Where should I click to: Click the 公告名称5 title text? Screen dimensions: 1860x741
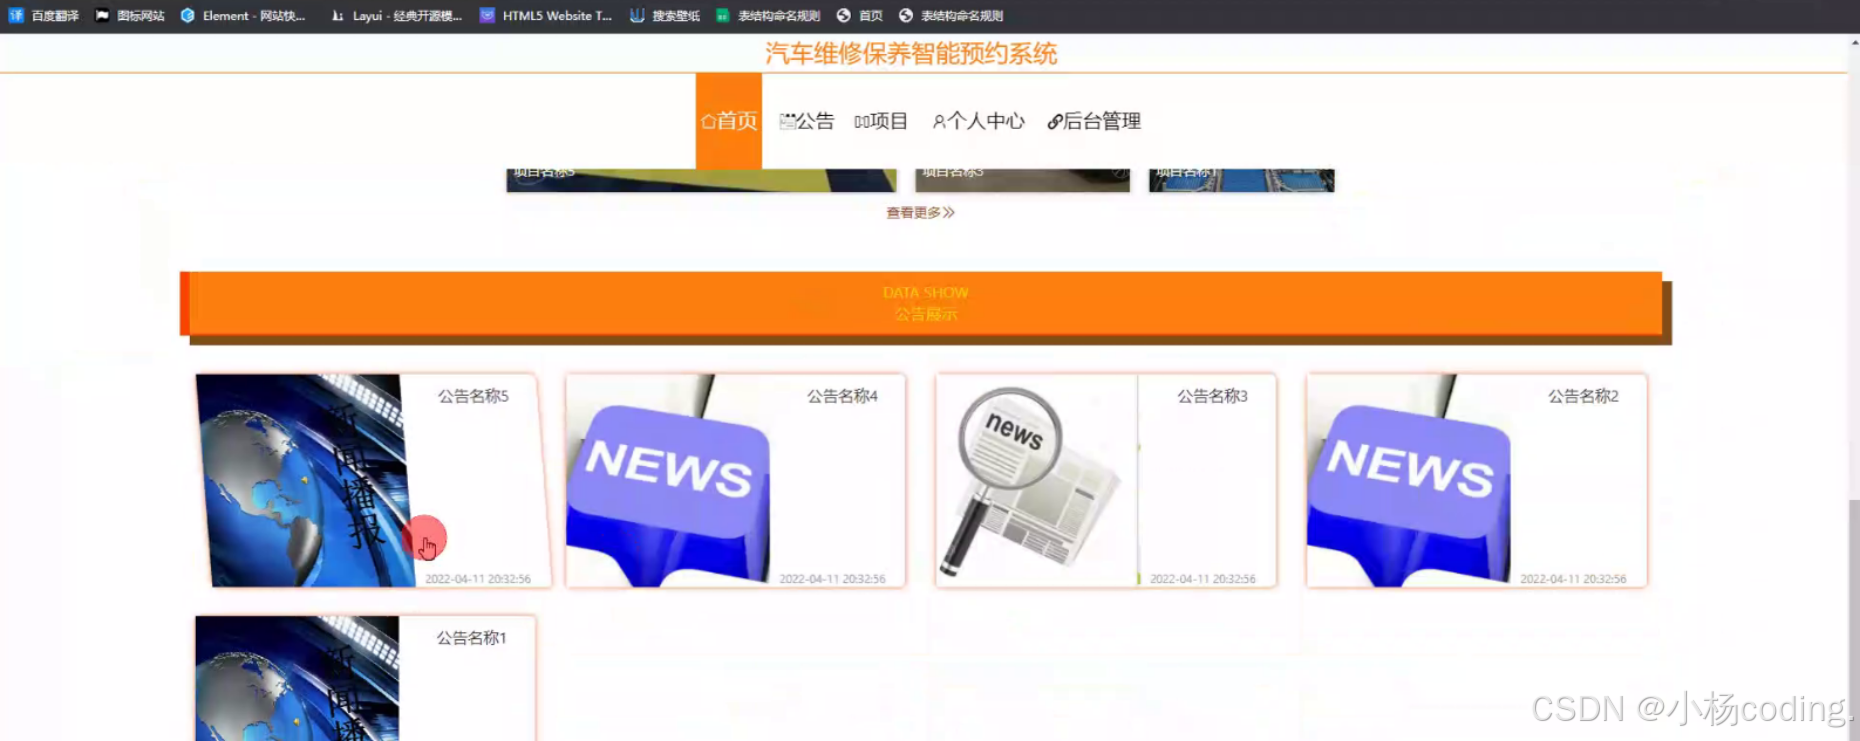473,396
